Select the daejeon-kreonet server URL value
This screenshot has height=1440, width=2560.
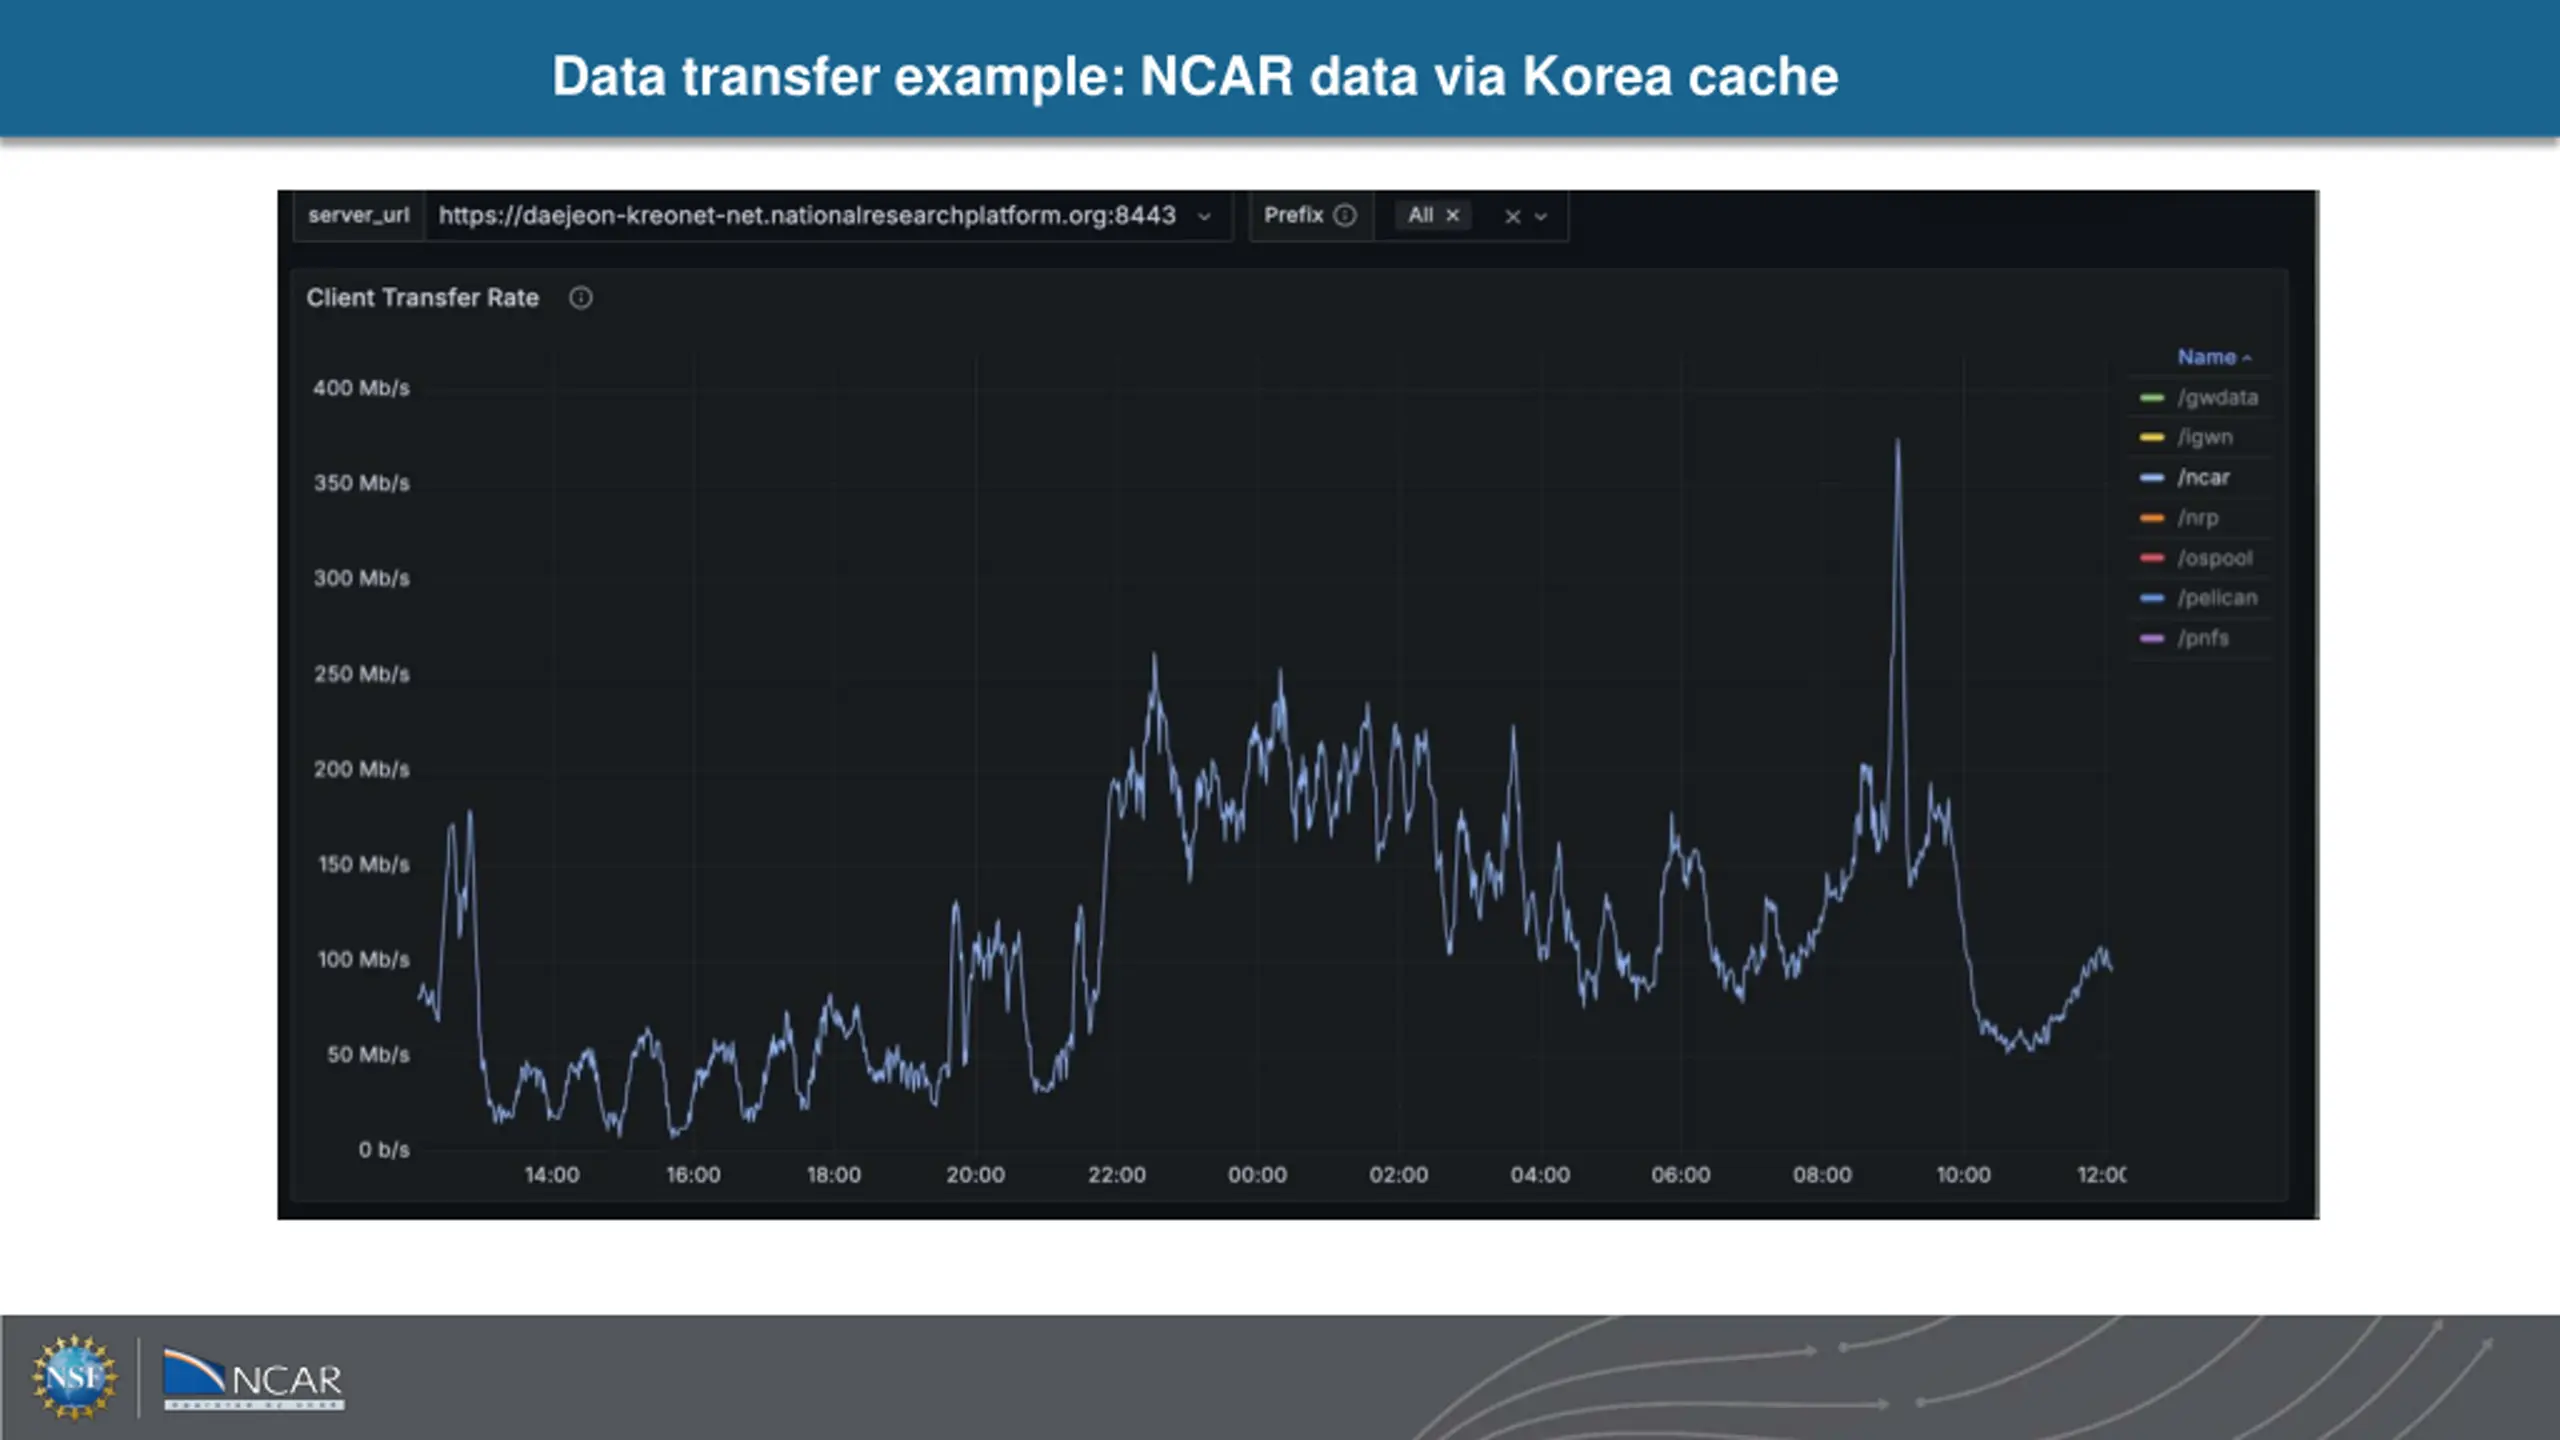coord(807,216)
